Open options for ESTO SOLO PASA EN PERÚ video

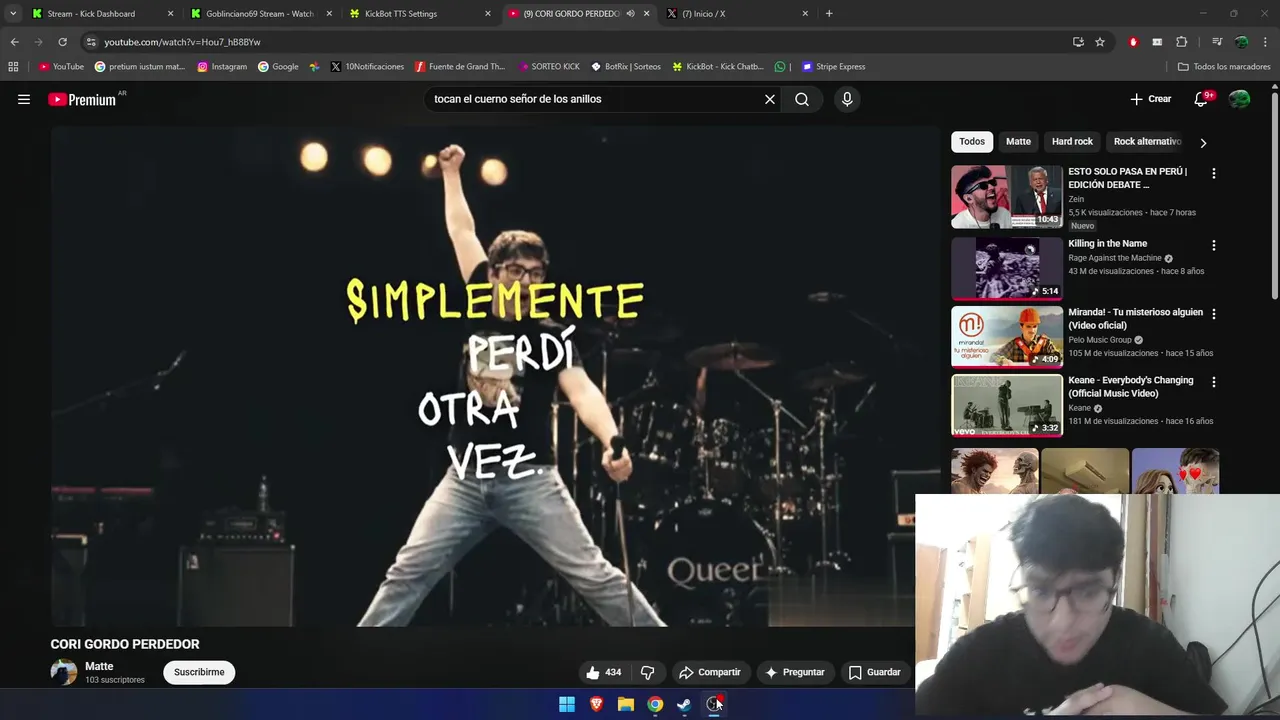click(1214, 173)
